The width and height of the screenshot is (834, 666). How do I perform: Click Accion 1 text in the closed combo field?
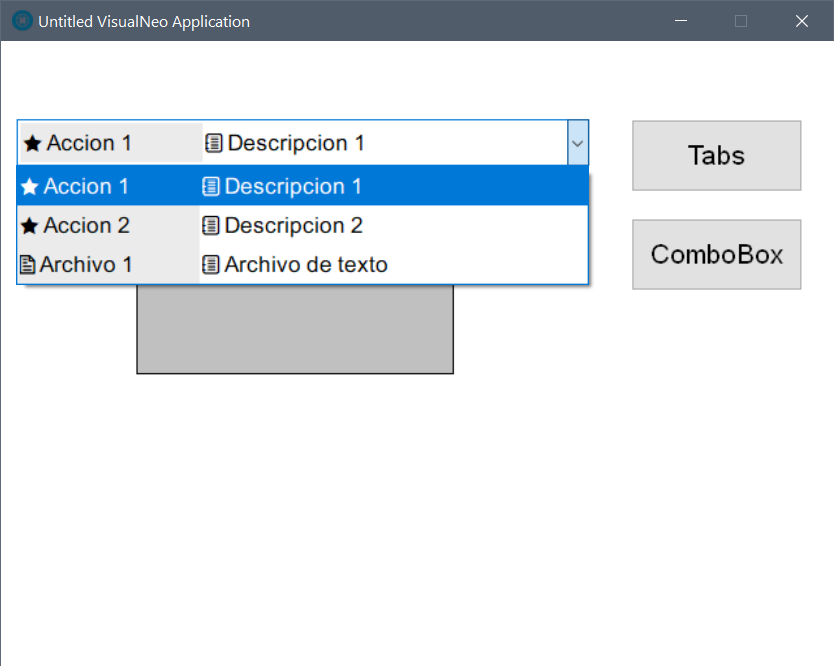click(89, 143)
